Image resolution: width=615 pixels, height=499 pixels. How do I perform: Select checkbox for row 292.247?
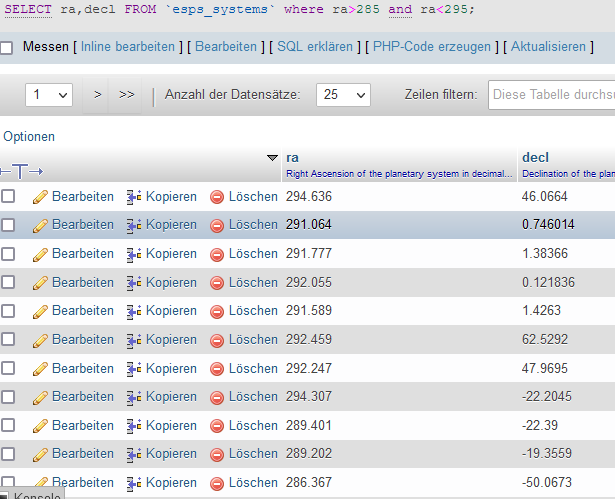tap(7, 368)
